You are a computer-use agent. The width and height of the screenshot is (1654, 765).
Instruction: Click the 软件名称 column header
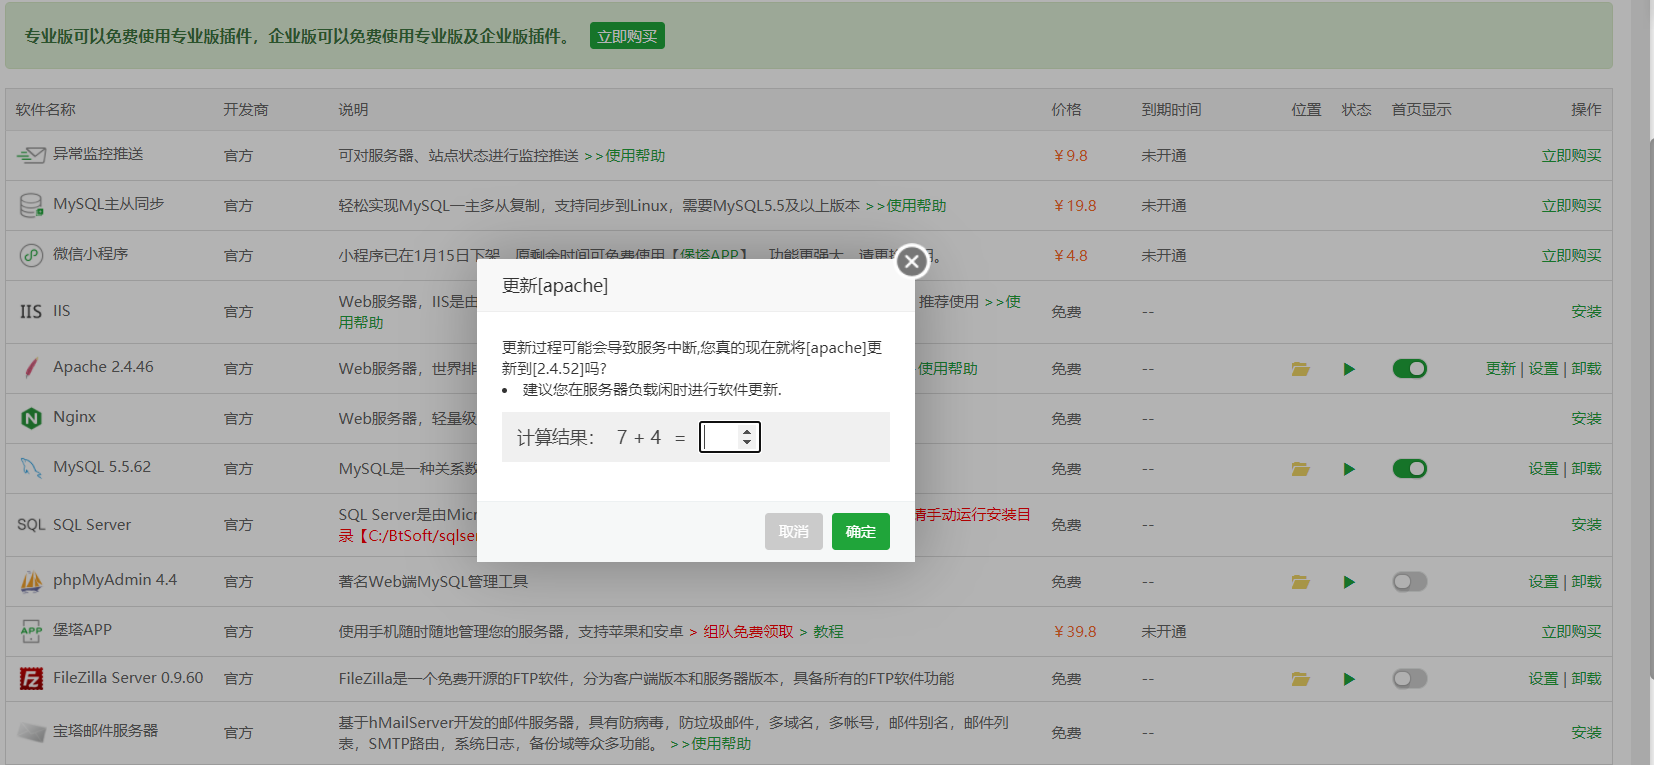46,110
